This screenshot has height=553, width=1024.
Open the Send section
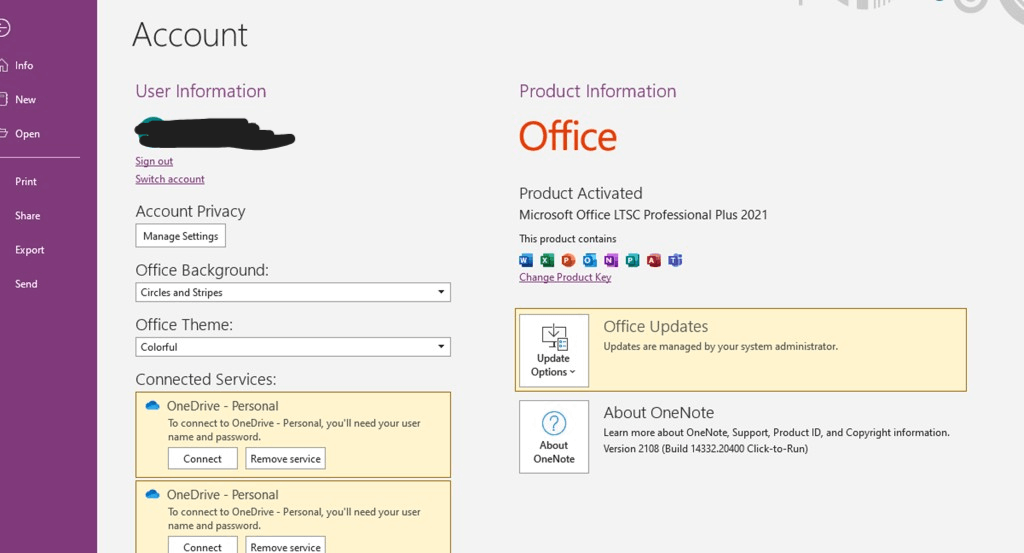(x=26, y=283)
